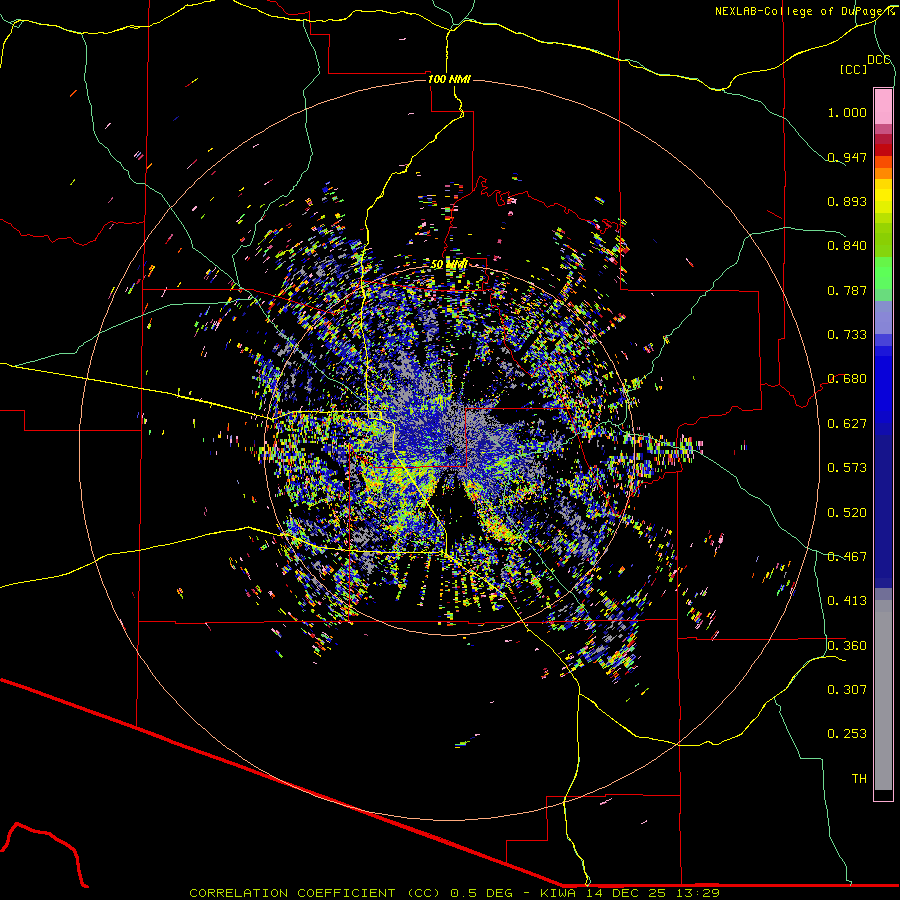Pick the pink segment of the color bar

click(883, 106)
